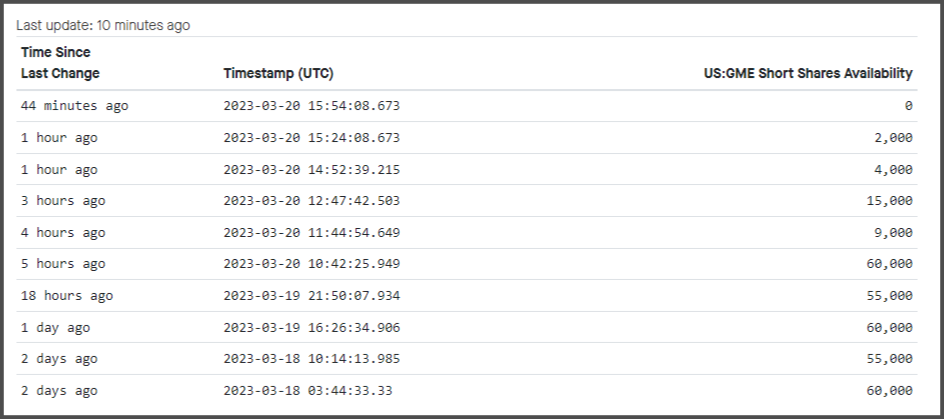Click the 4,000 shares availability value
The image size is (944, 419).
coord(892,170)
